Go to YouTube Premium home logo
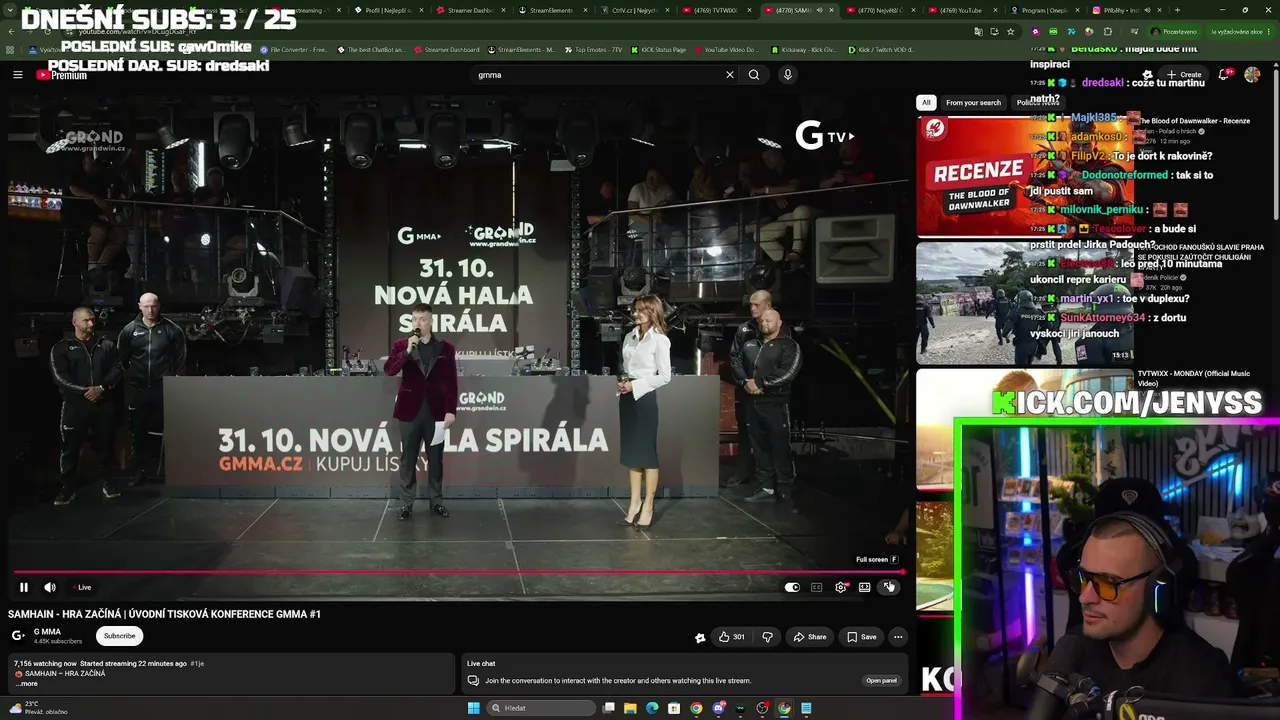Viewport: 1280px width, 720px height. pyautogui.click(x=62, y=75)
